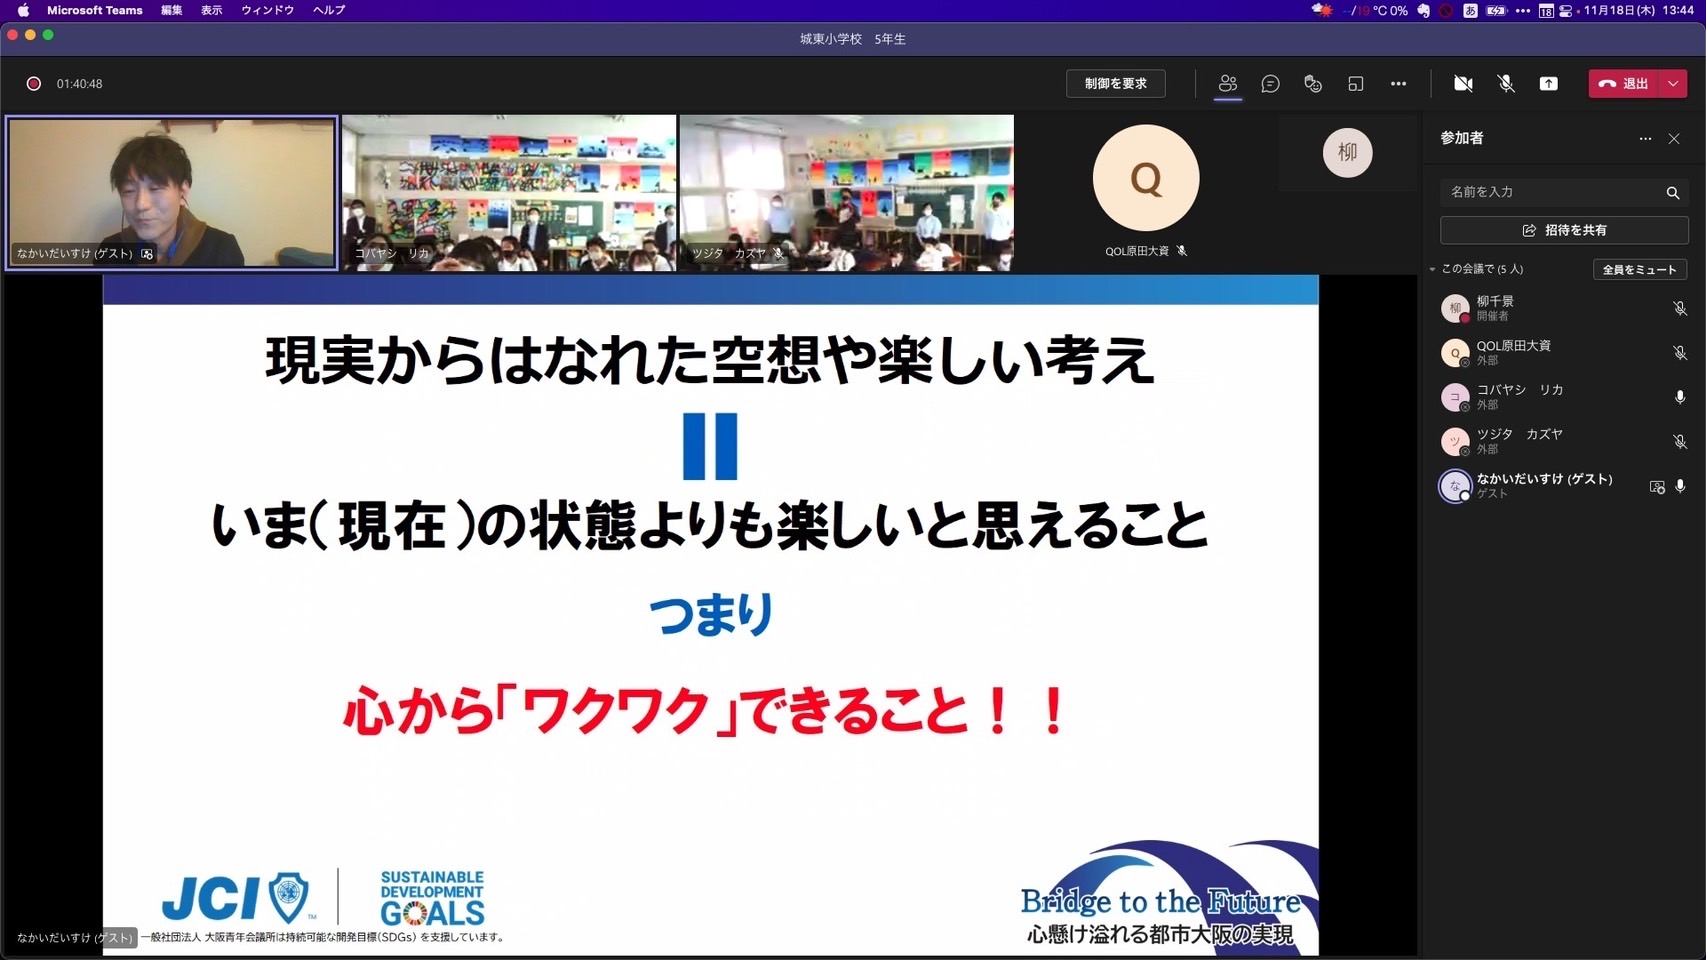Click the share content icon
This screenshot has width=1706, height=960.
pyautogui.click(x=1548, y=84)
